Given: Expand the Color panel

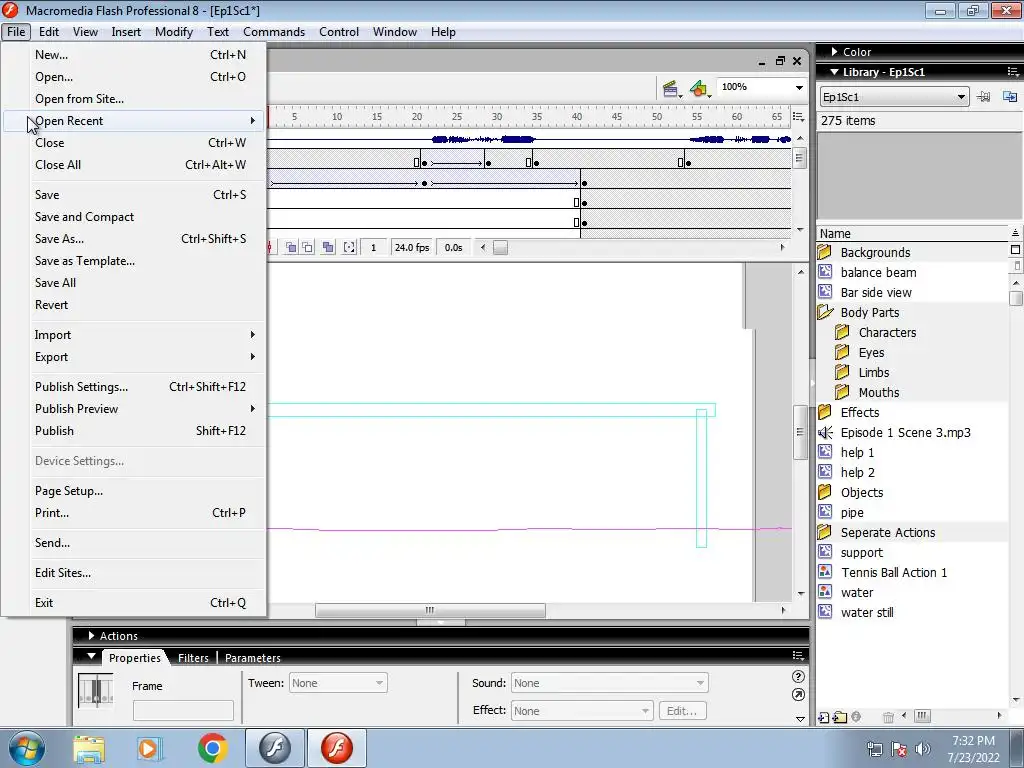Looking at the screenshot, I should click(x=835, y=52).
